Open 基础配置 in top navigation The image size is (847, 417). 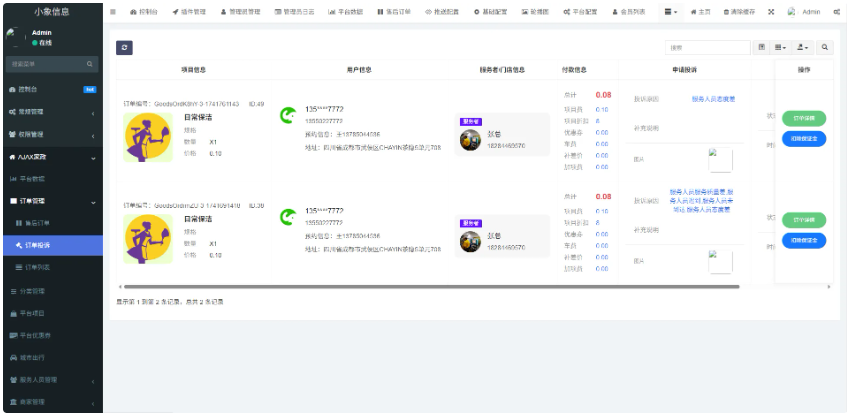(490, 12)
